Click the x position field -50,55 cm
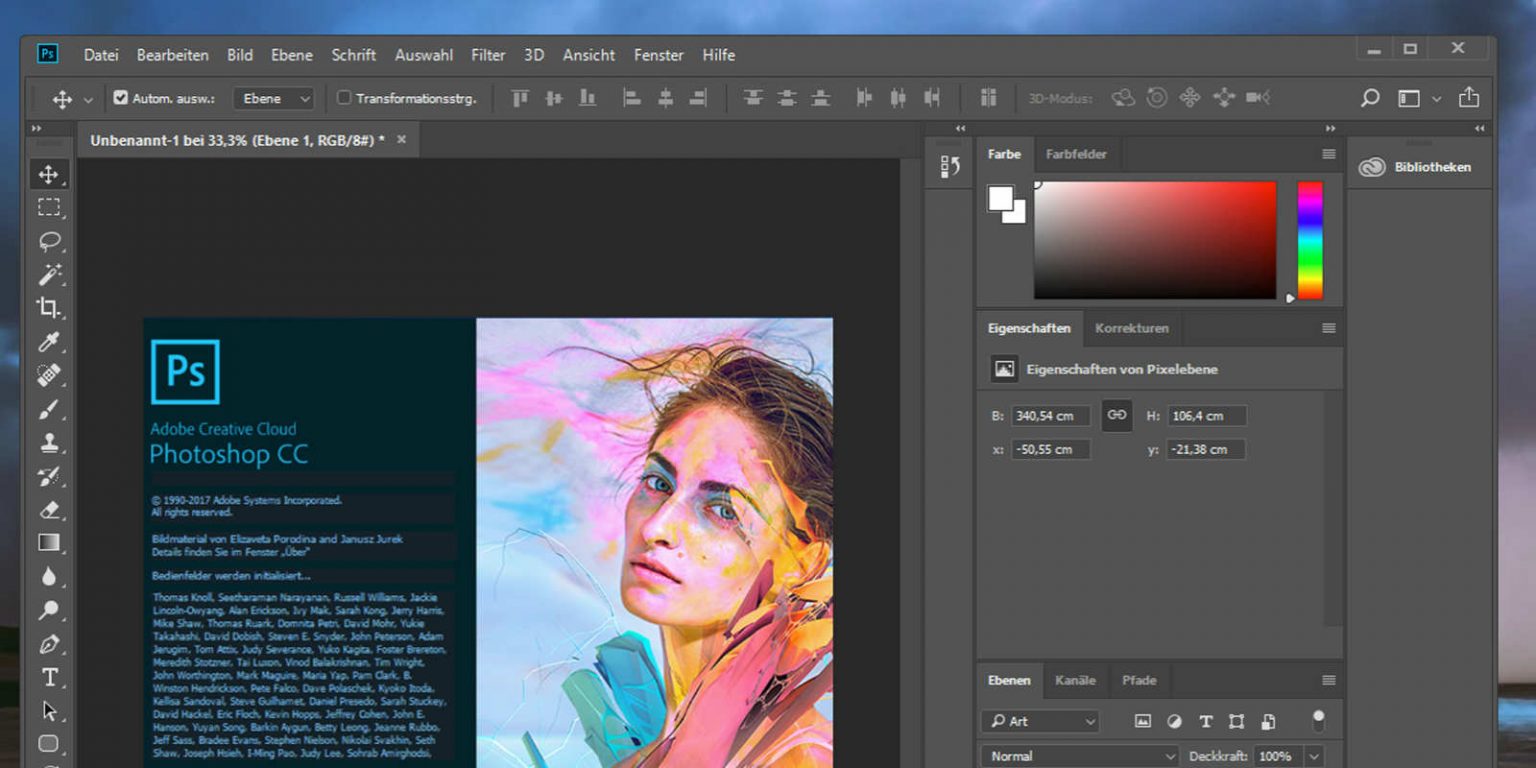This screenshot has width=1536, height=768. [1051, 449]
